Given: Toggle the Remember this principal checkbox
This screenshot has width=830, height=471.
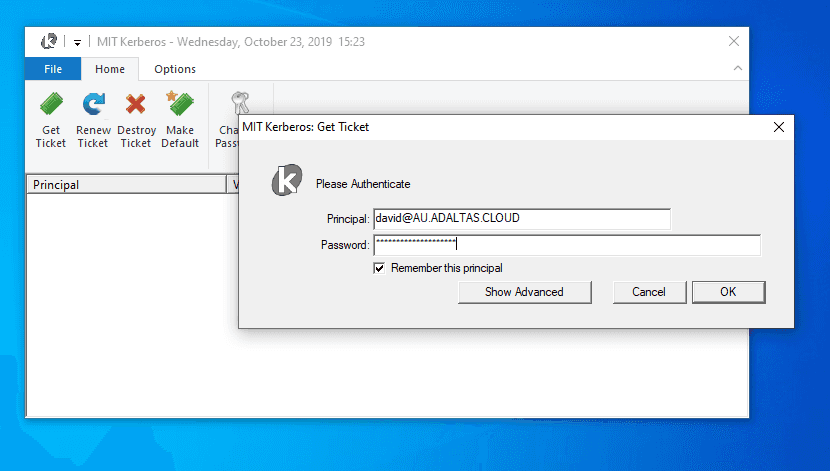Looking at the screenshot, I should tap(379, 268).
